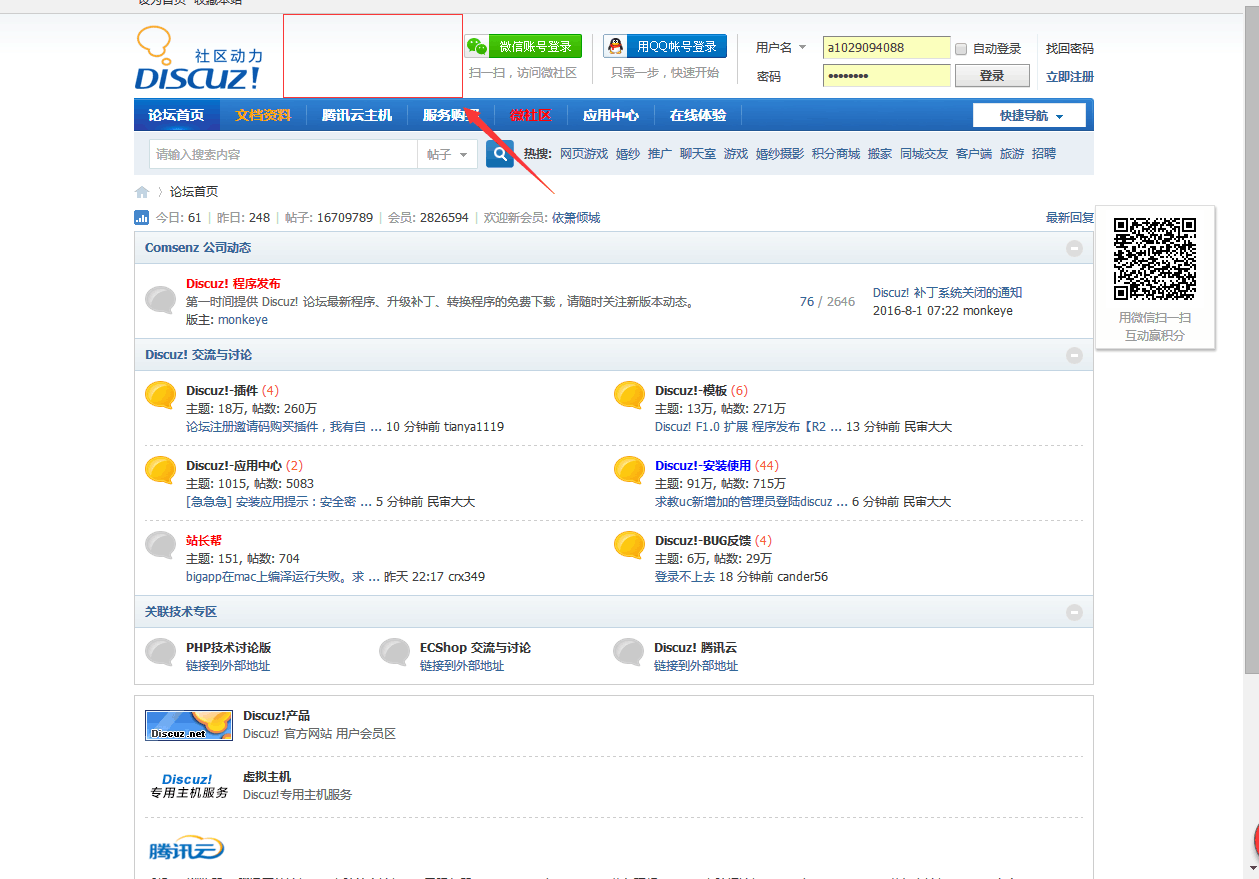Screen dimensions: 1259x879
Task: Open the 用户名 login-type dropdown
Action: [x=781, y=47]
